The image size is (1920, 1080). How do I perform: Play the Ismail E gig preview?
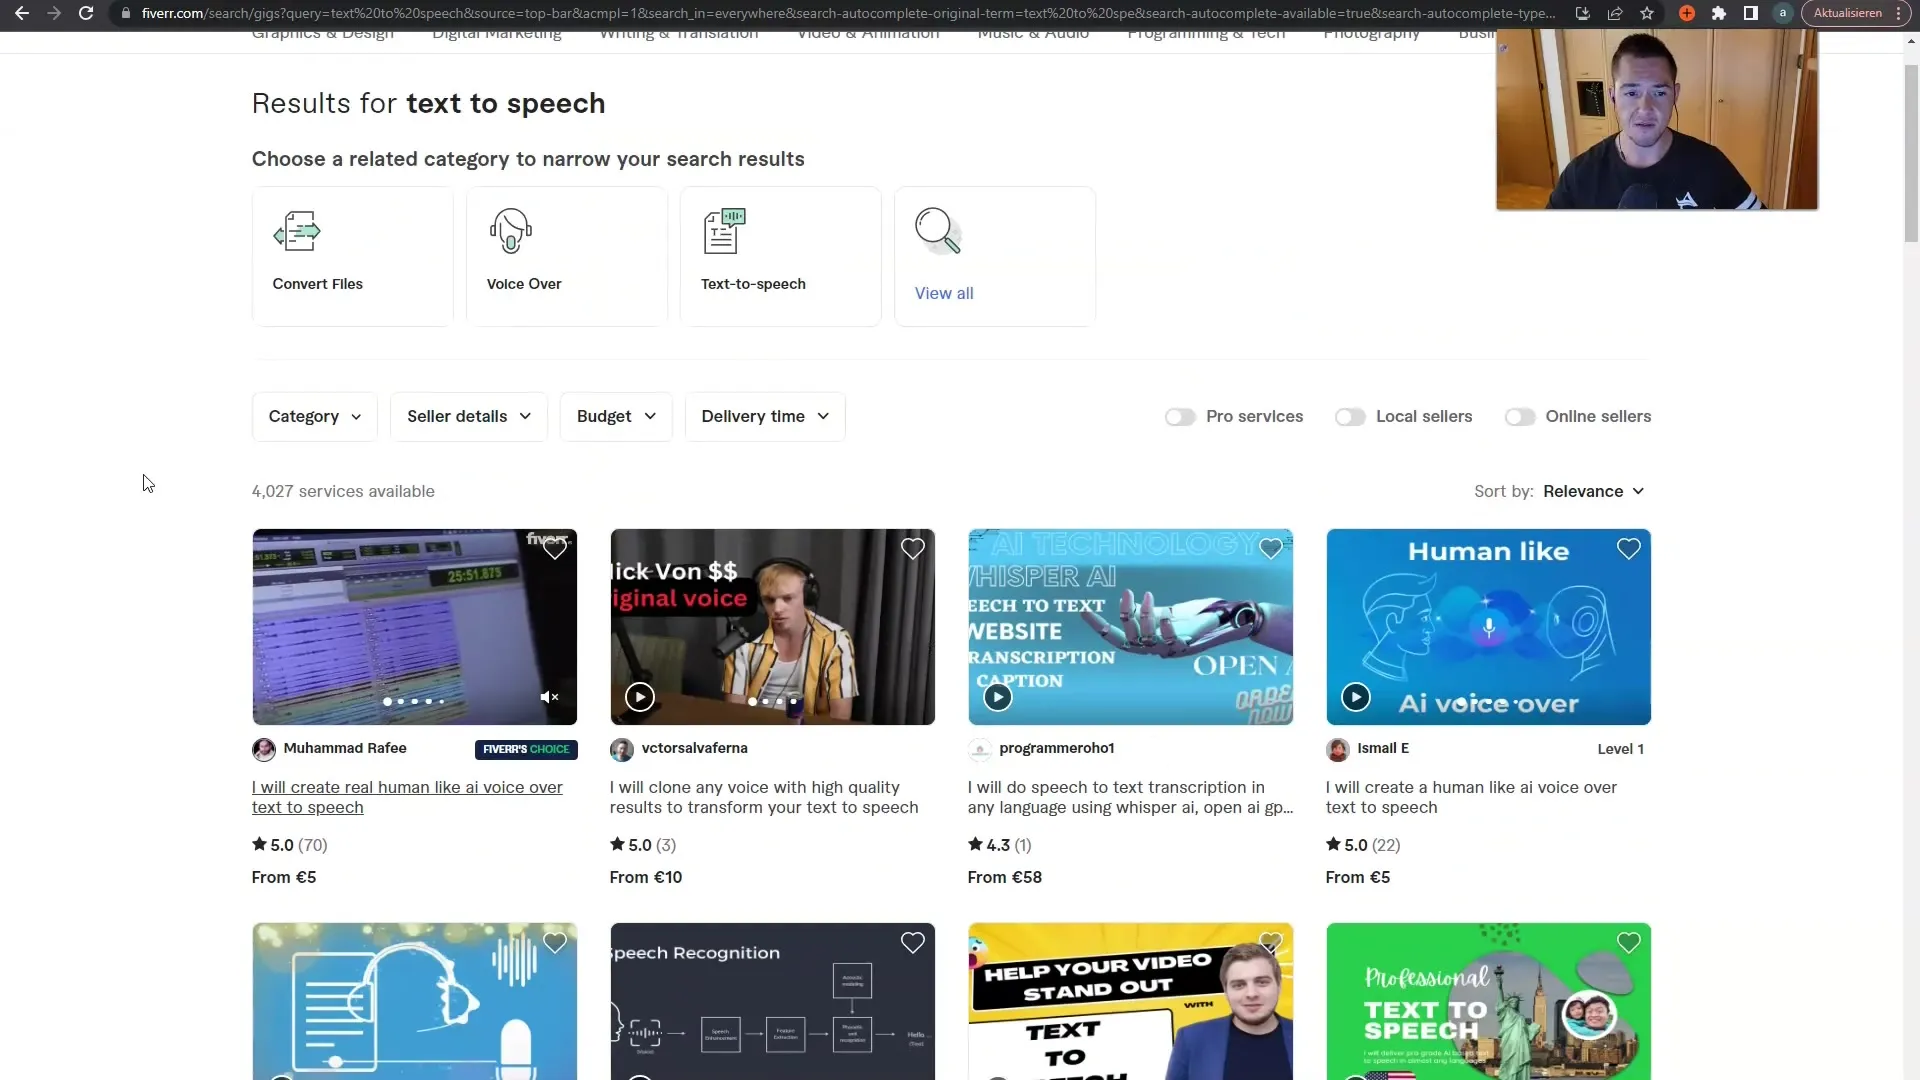[x=1354, y=696]
